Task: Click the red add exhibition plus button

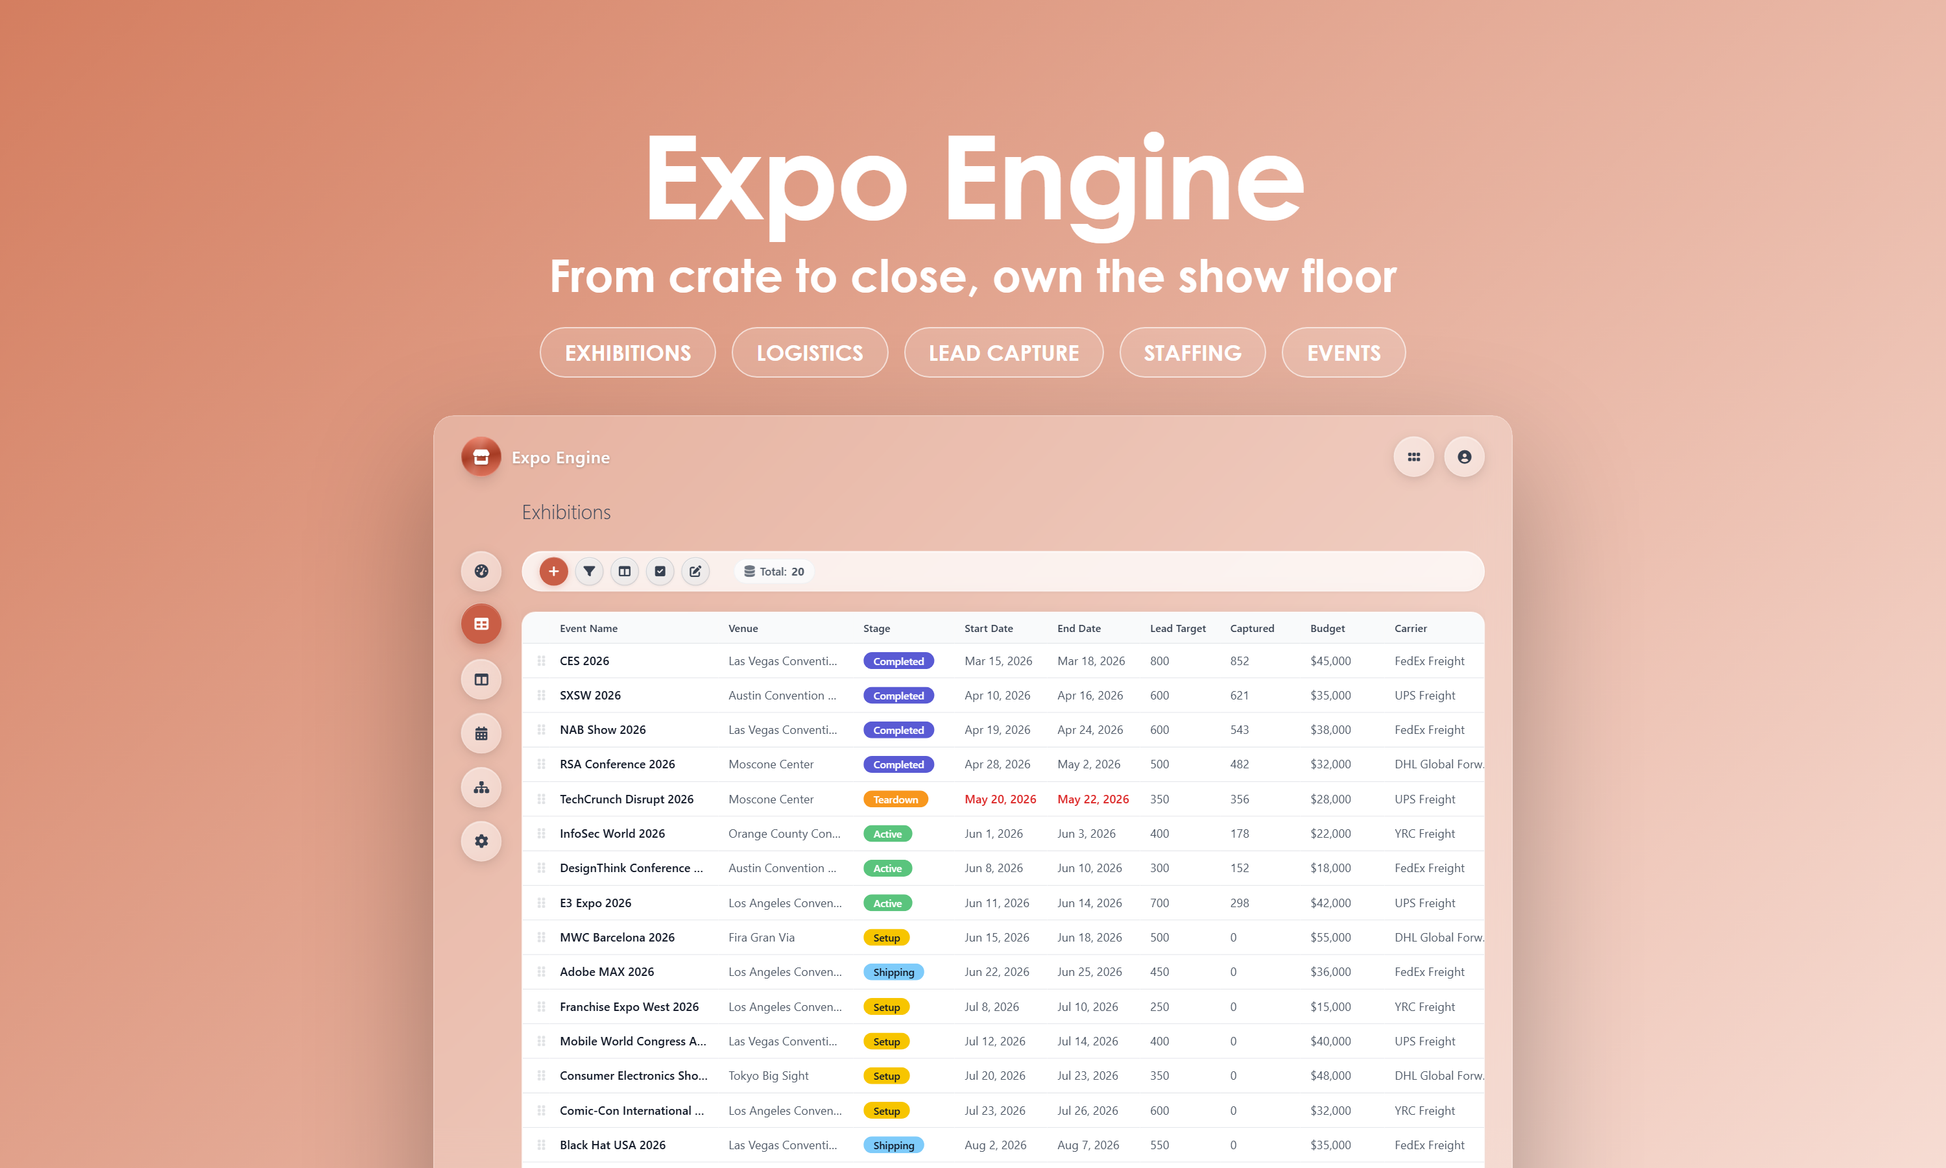Action: click(x=553, y=571)
